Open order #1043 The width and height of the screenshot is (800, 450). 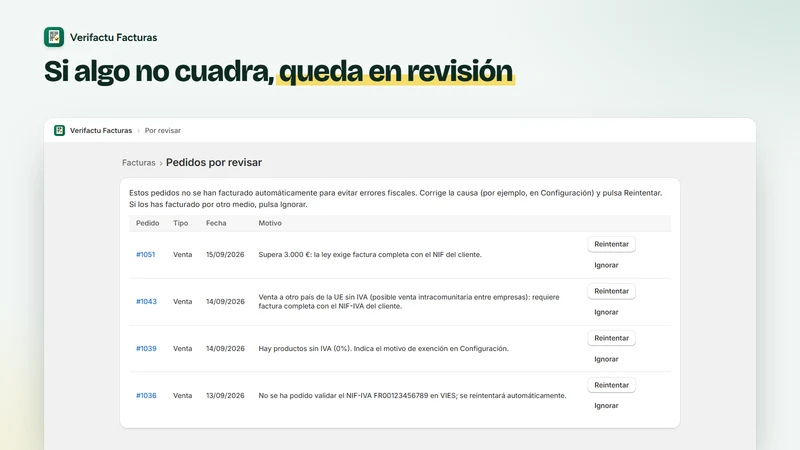coord(146,302)
